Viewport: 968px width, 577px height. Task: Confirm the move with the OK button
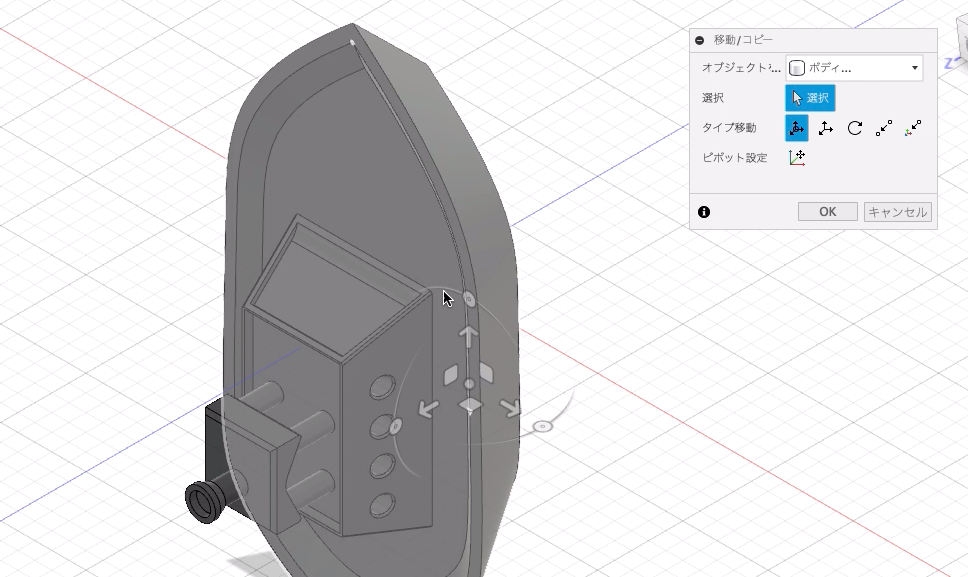pos(827,212)
